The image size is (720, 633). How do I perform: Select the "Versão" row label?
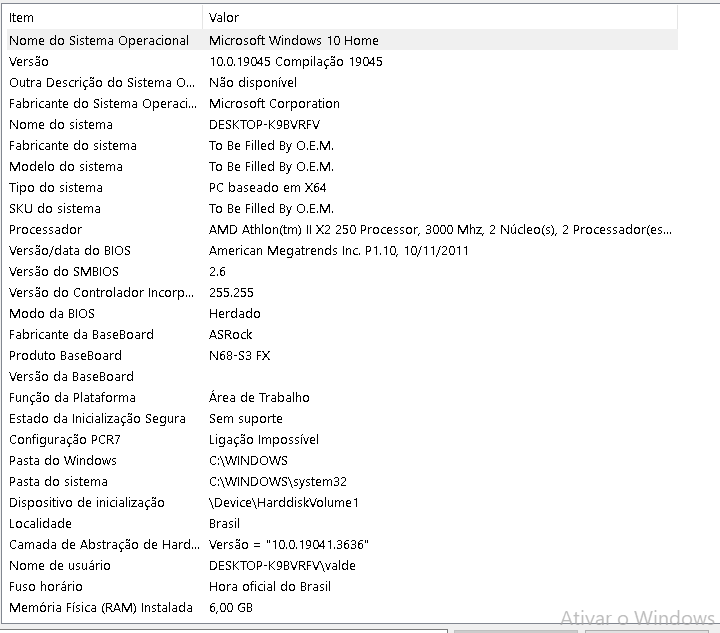point(29,62)
